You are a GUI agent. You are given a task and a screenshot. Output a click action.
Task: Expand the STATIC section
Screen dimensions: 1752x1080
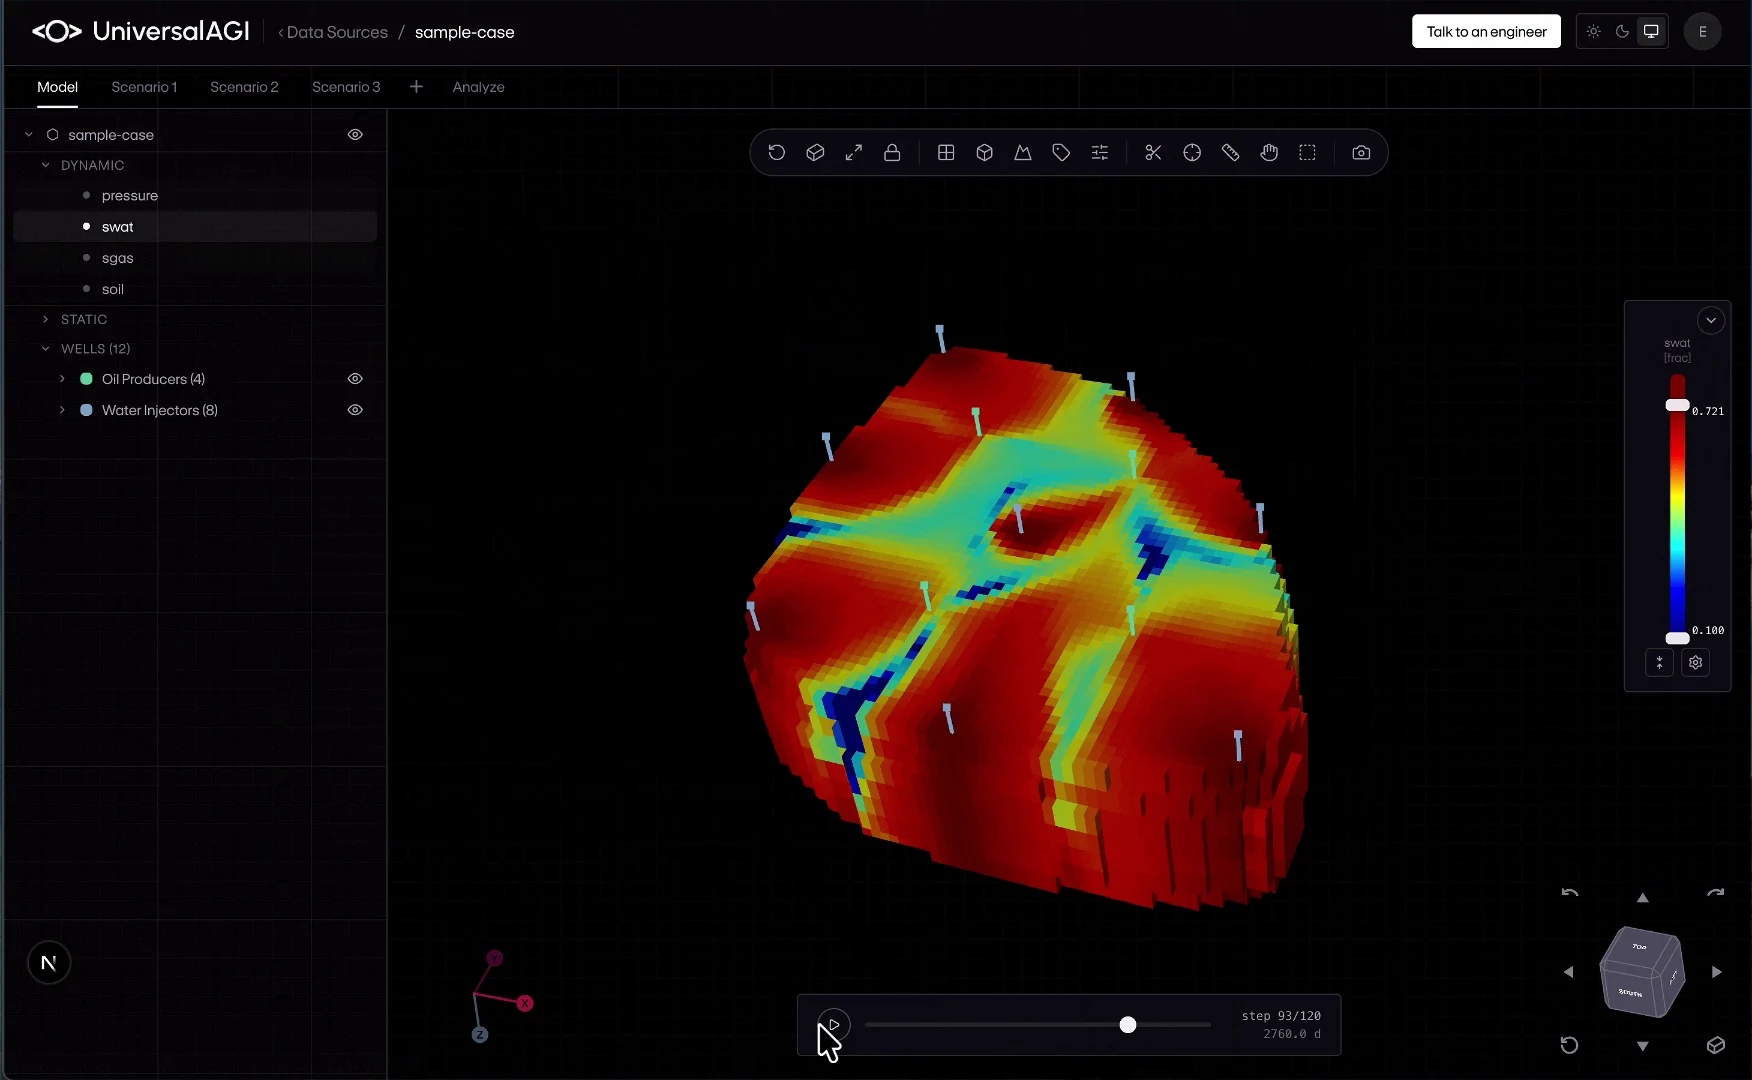pyautogui.click(x=46, y=319)
